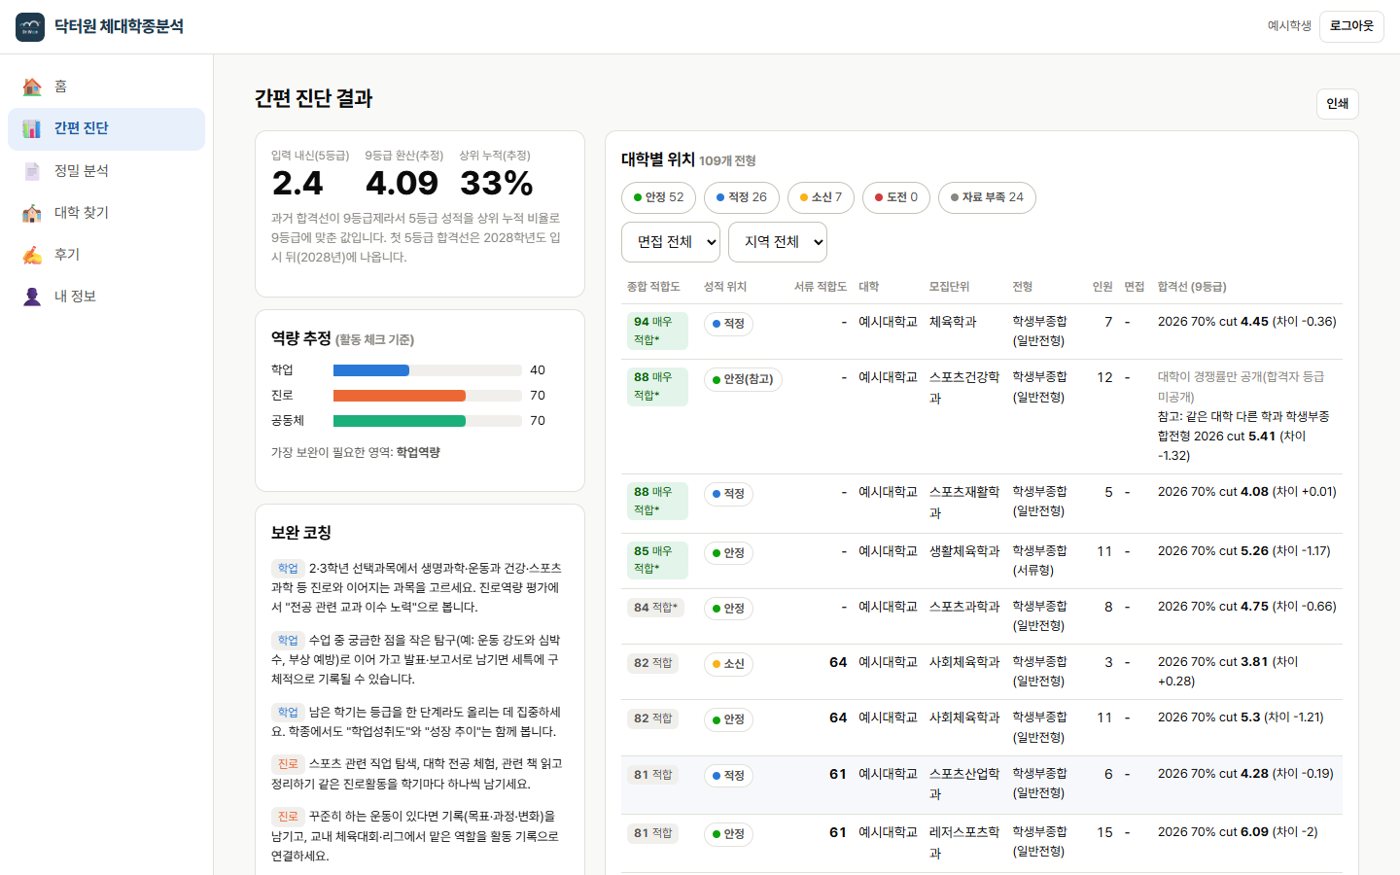This screenshot has height=875, width=1400.
Task: Click the 안정(참고) status badge
Action: click(x=743, y=380)
